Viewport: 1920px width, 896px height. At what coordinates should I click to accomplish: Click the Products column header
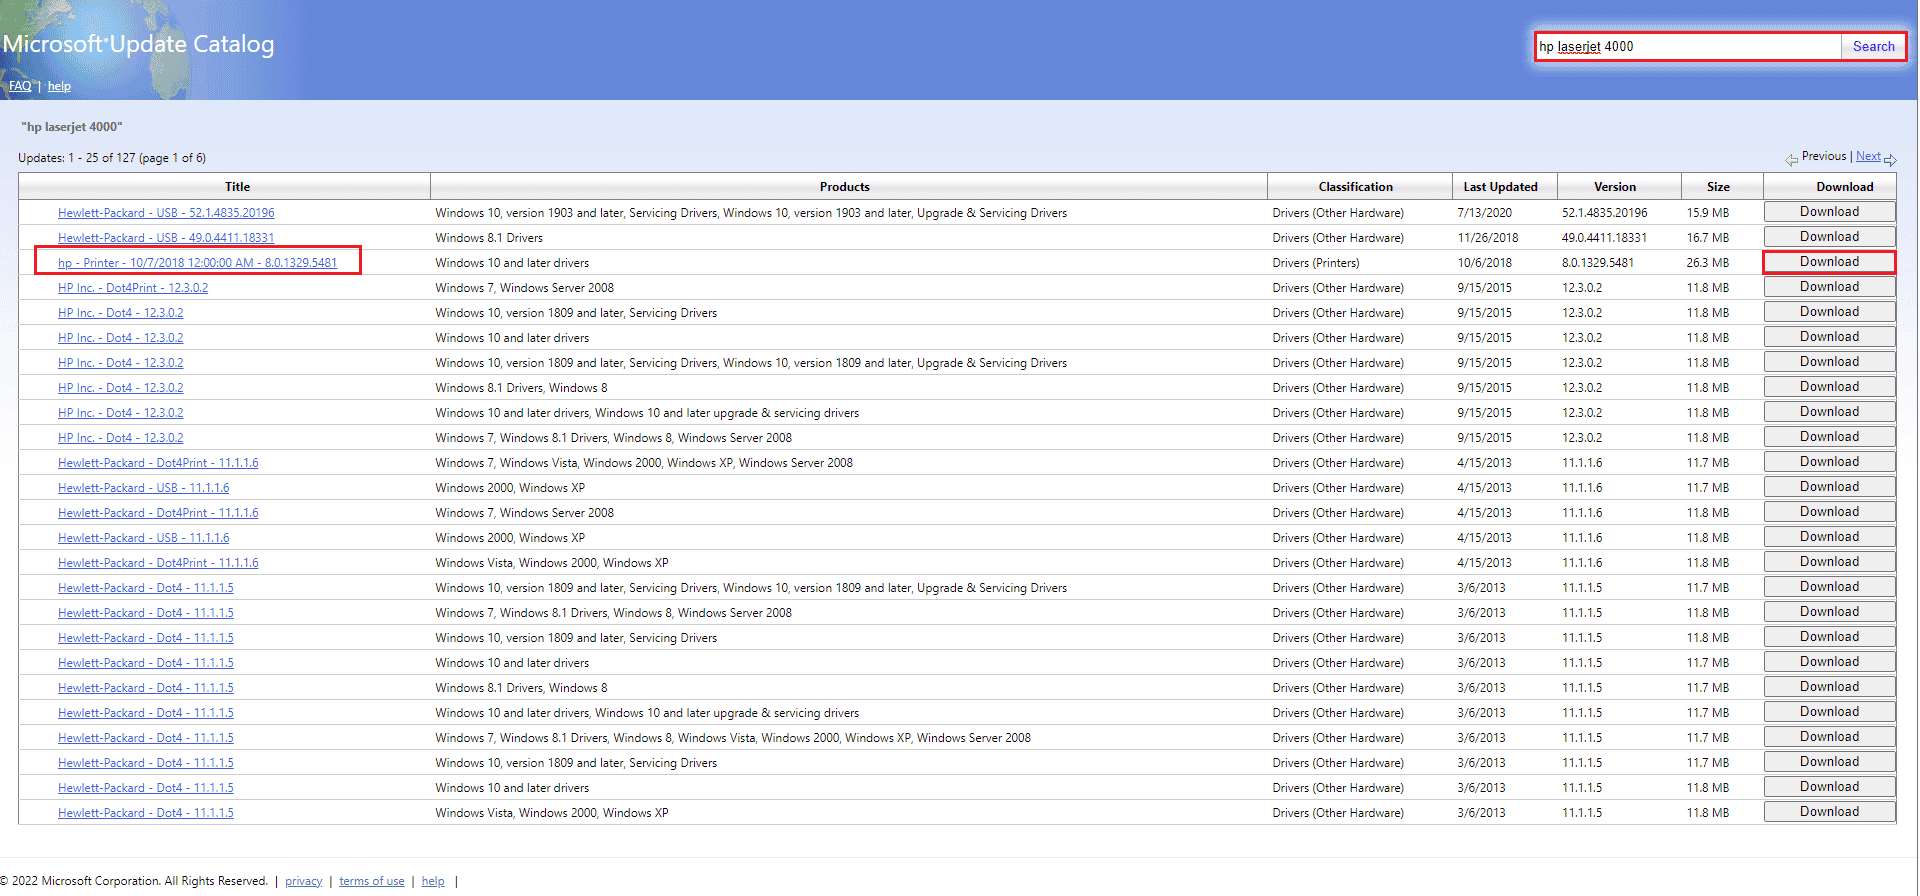[x=844, y=187]
